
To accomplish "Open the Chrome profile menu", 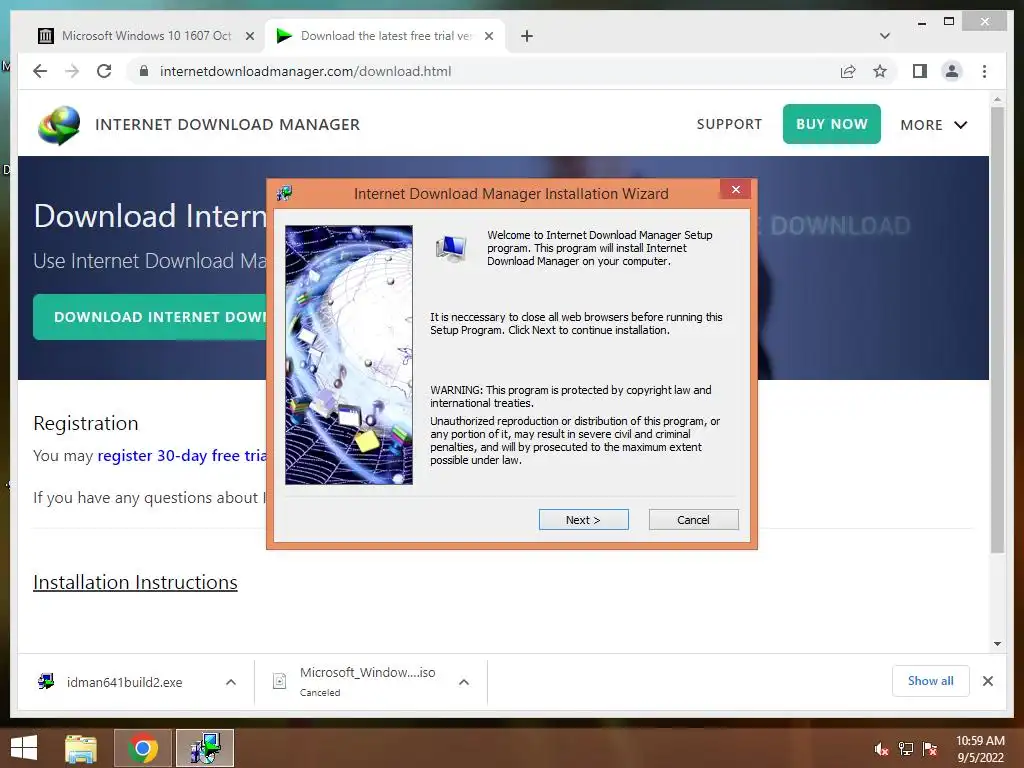I will tap(952, 71).
